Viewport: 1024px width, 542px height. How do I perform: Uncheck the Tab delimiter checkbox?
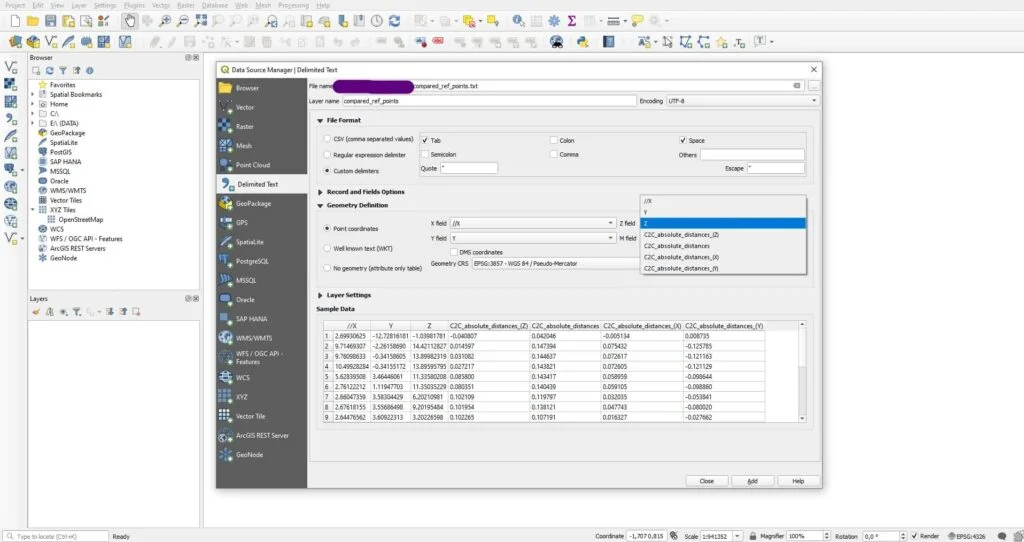pos(425,140)
